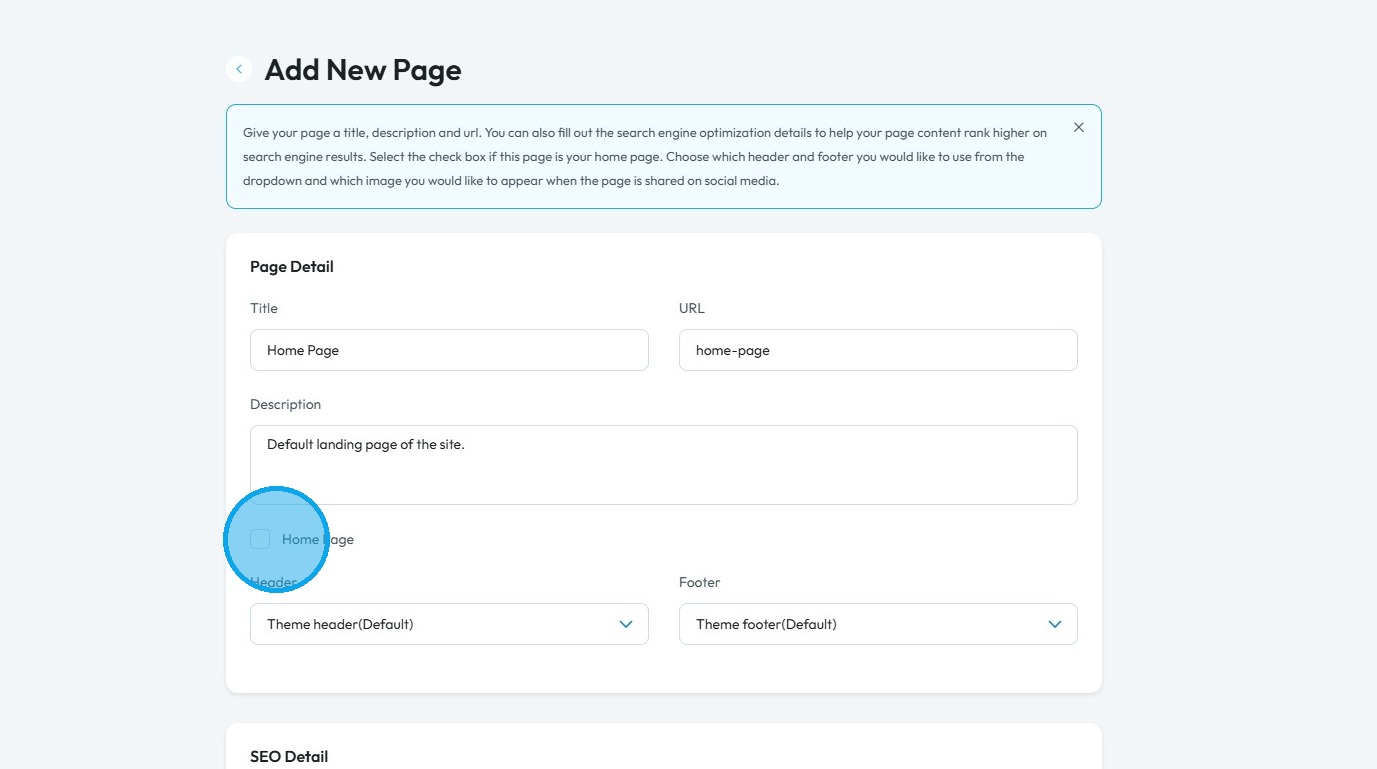
Task: Click the URL field label
Action: [692, 308]
